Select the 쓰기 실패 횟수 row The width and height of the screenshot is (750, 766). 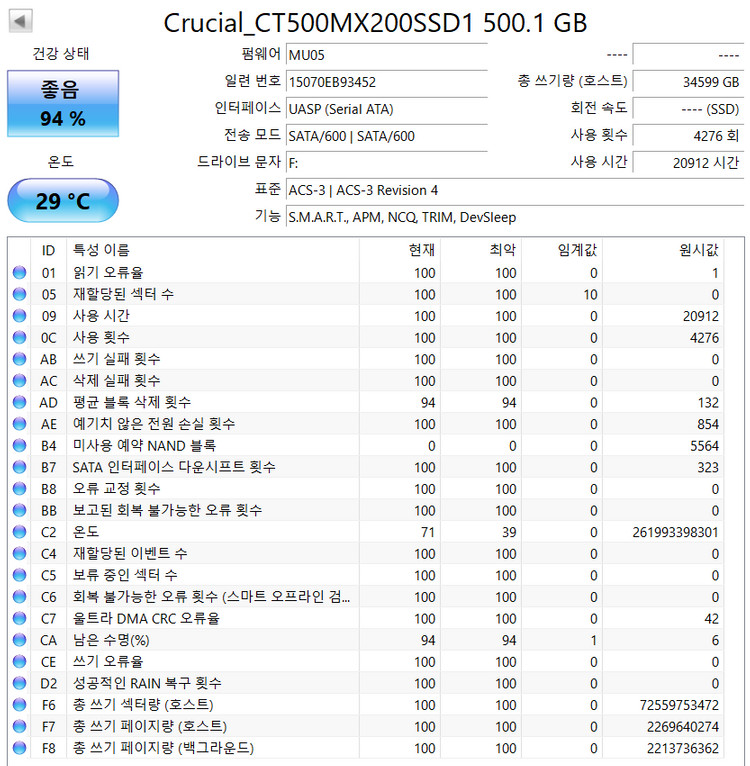pos(366,359)
